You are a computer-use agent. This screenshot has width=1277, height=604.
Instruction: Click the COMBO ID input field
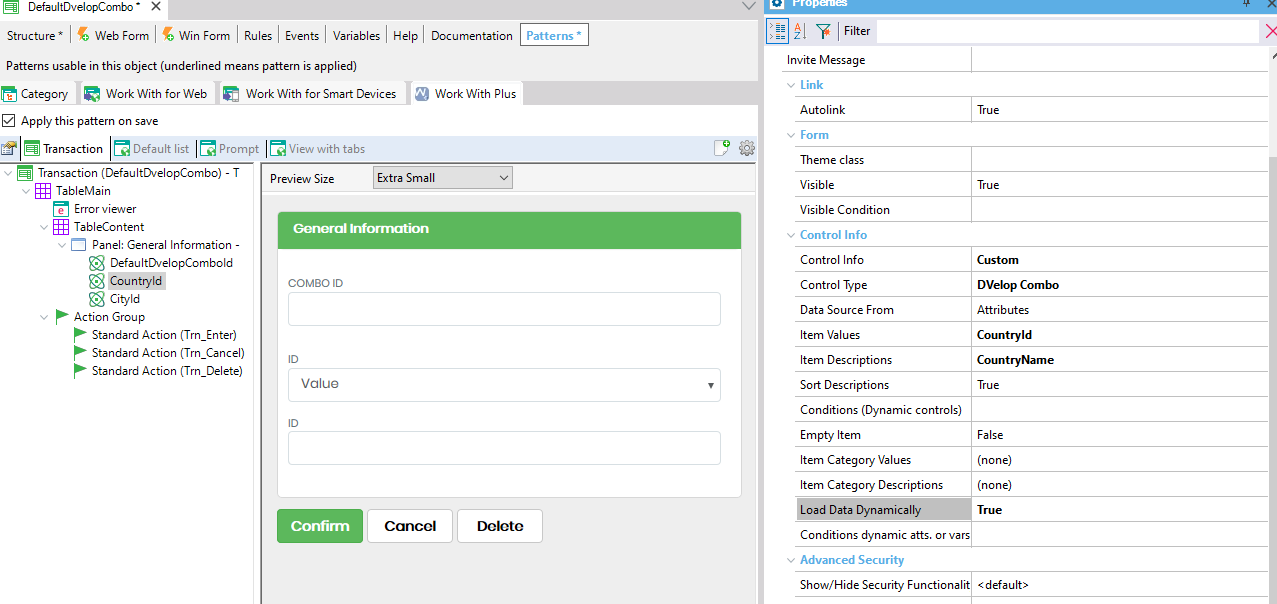504,309
